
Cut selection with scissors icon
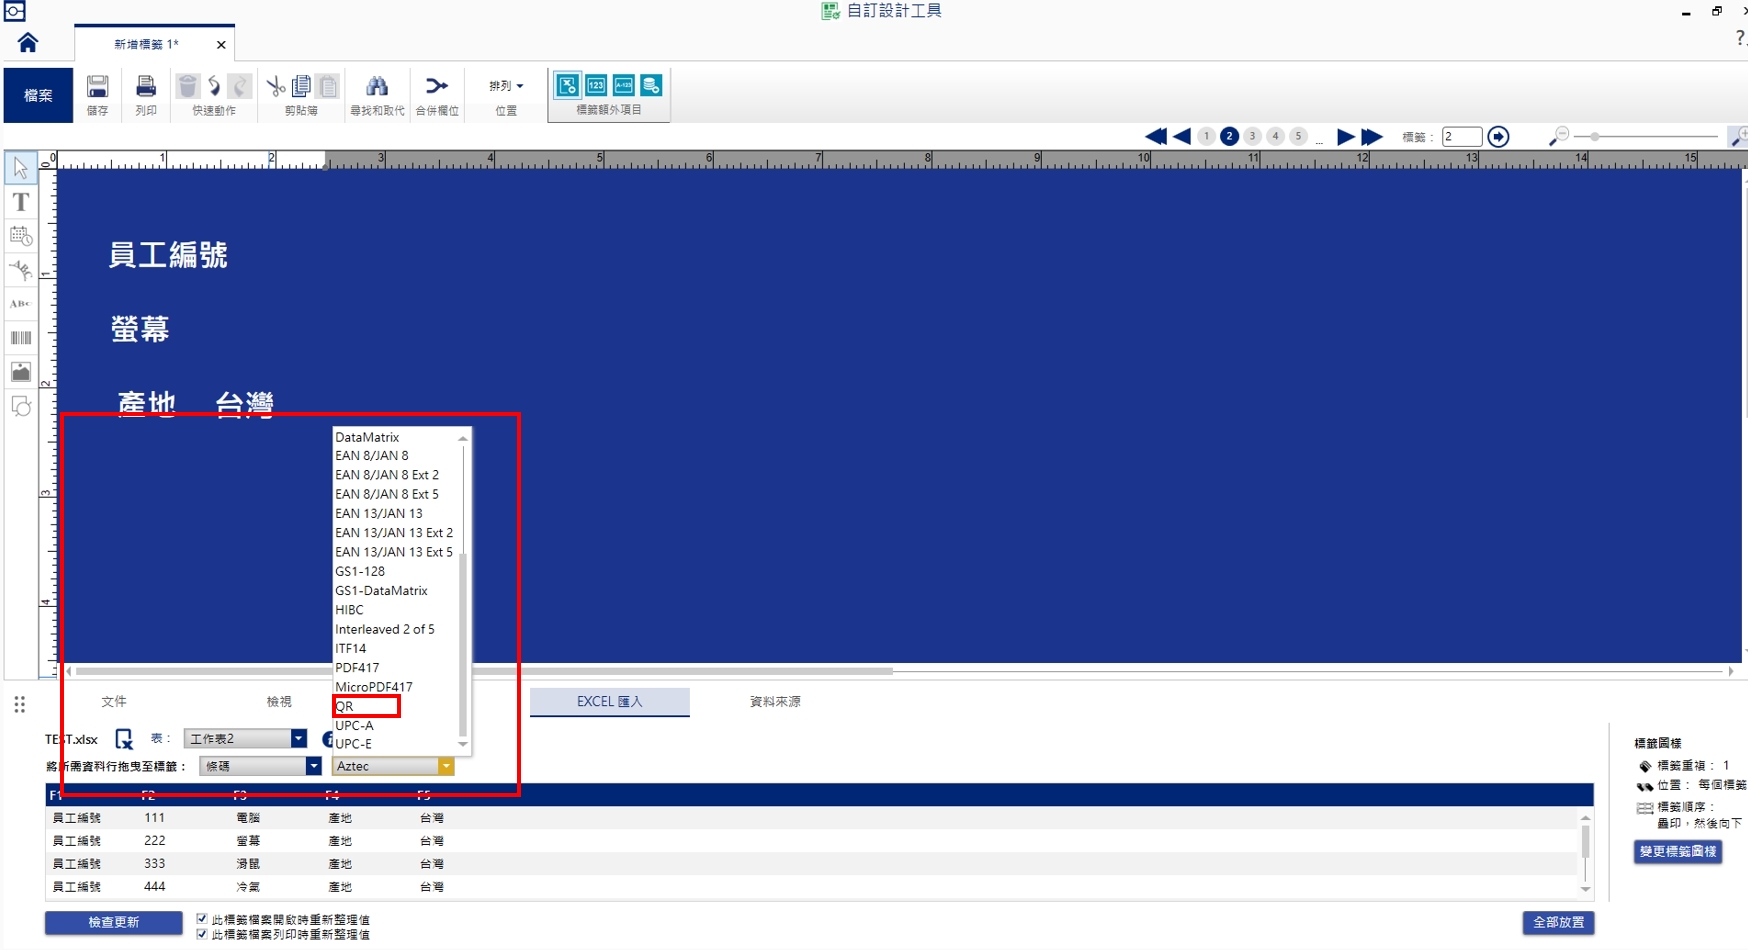[276, 86]
